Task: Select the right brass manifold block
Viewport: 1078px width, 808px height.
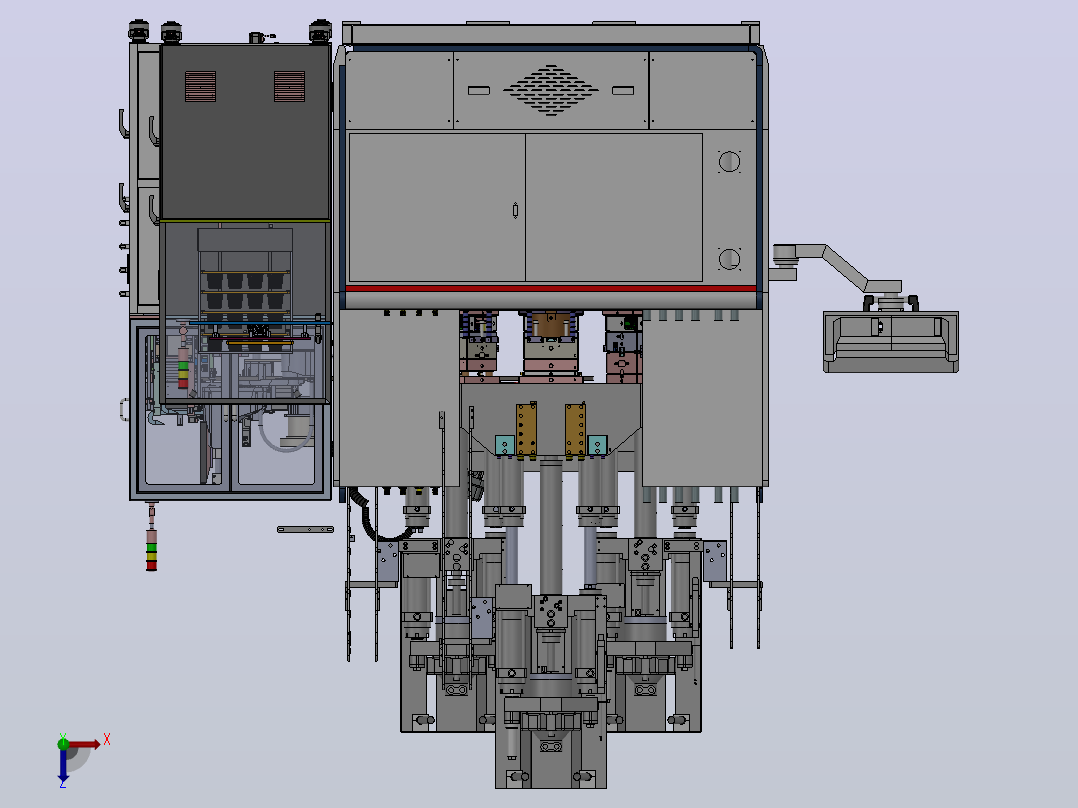Action: (x=575, y=430)
